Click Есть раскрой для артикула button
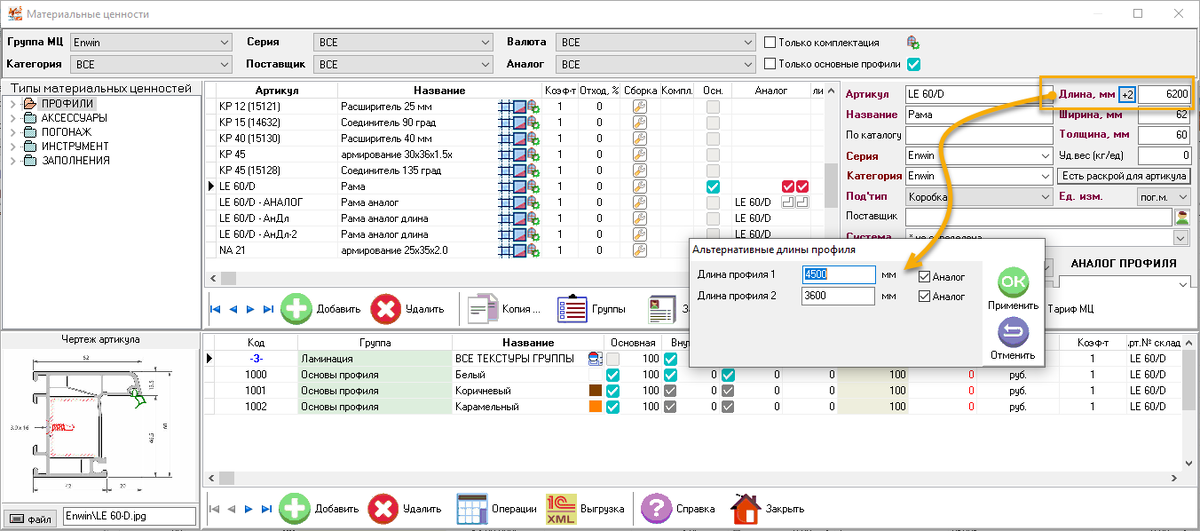This screenshot has width=1200, height=531. click(1124, 176)
